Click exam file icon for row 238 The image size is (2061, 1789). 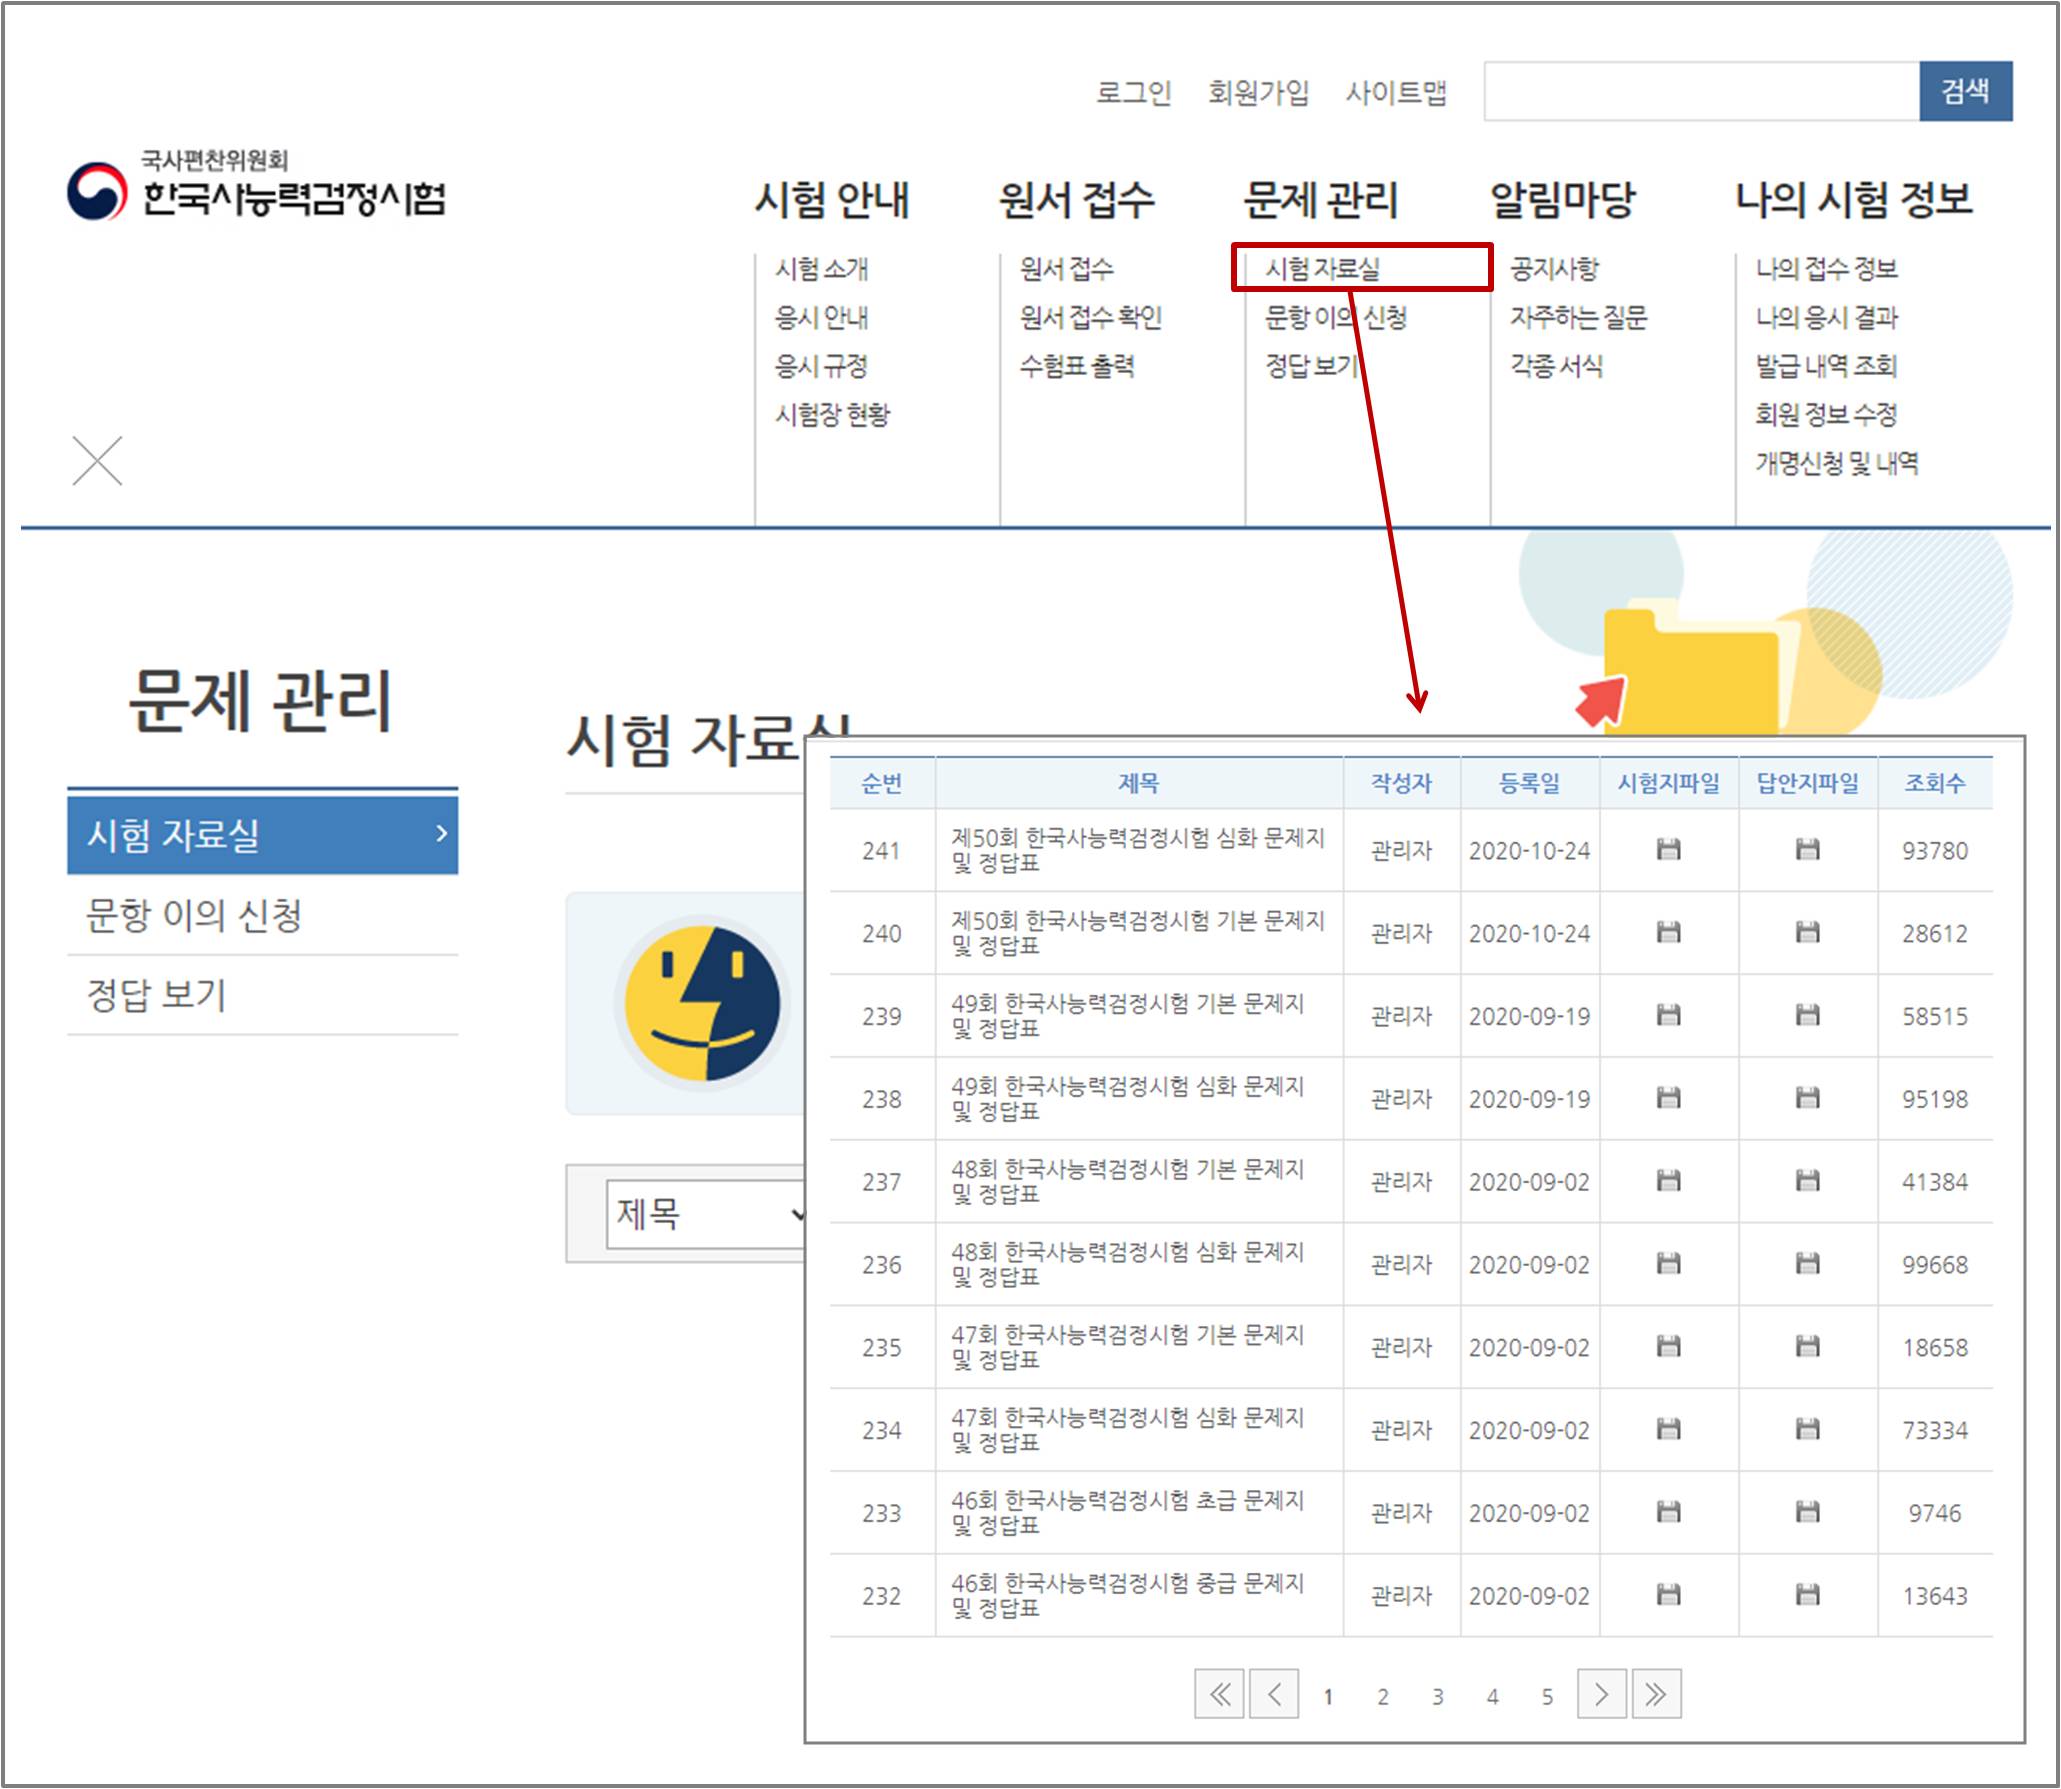point(1668,1098)
